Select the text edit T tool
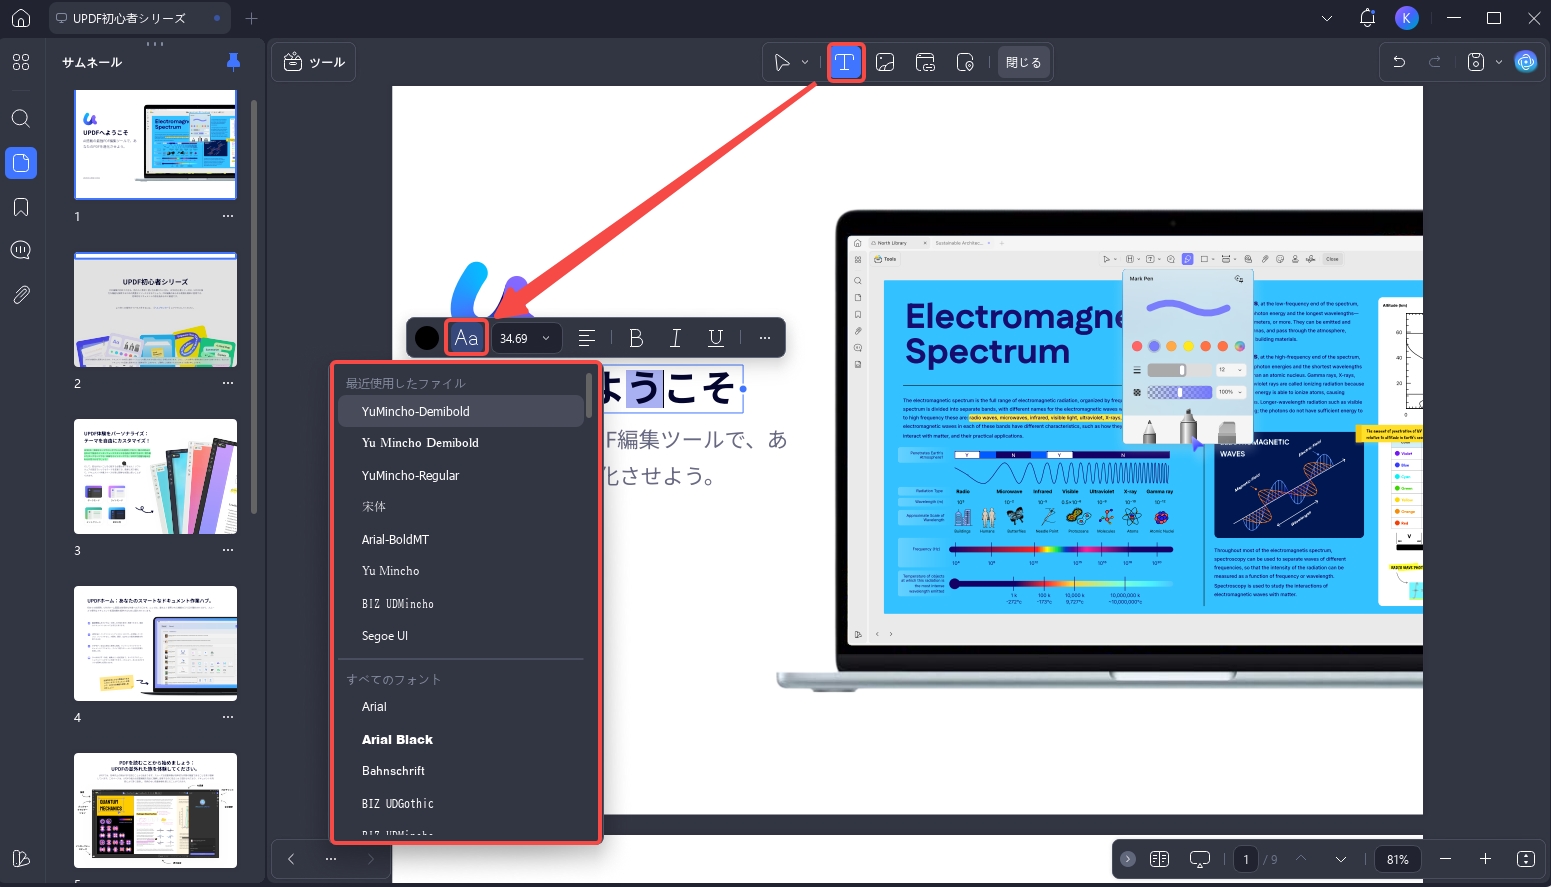The height and width of the screenshot is (887, 1551). pos(846,62)
